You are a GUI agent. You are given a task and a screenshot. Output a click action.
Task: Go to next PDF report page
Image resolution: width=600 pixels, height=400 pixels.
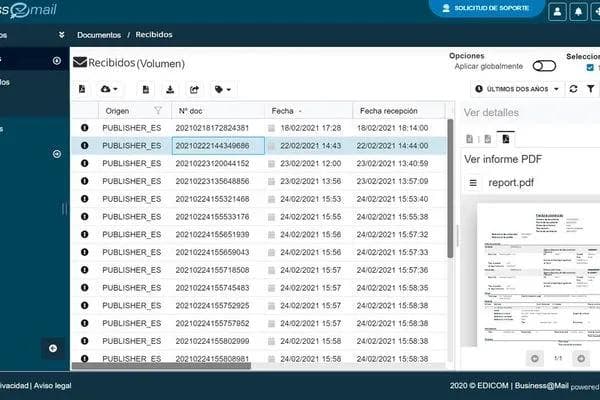tap(586, 357)
